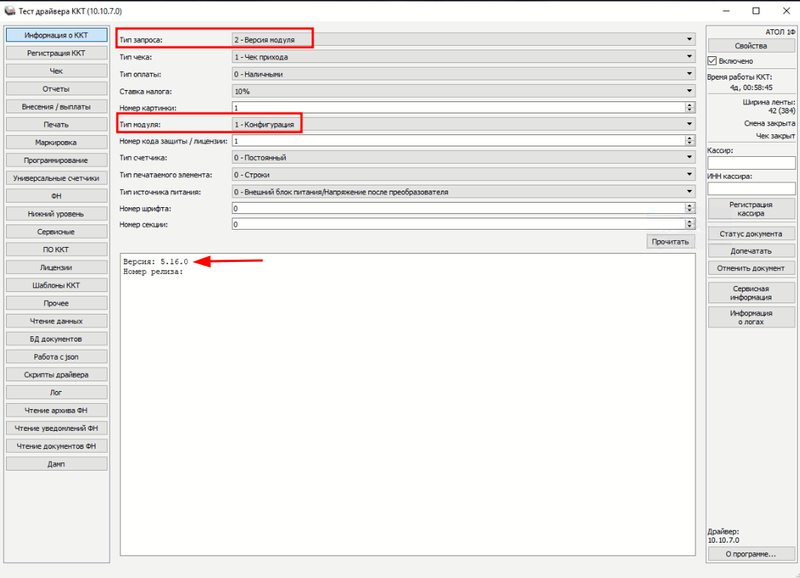The image size is (800, 578).
Task: Toggle the Включено checkbox
Action: coord(712,61)
